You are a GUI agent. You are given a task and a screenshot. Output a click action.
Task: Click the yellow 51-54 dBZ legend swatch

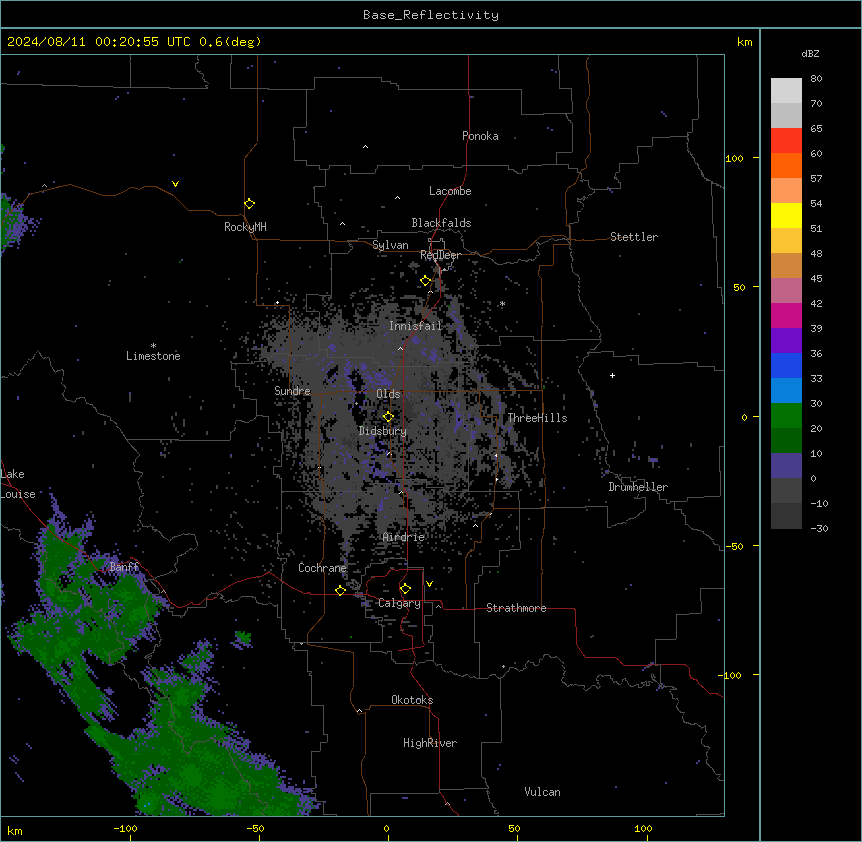(786, 216)
